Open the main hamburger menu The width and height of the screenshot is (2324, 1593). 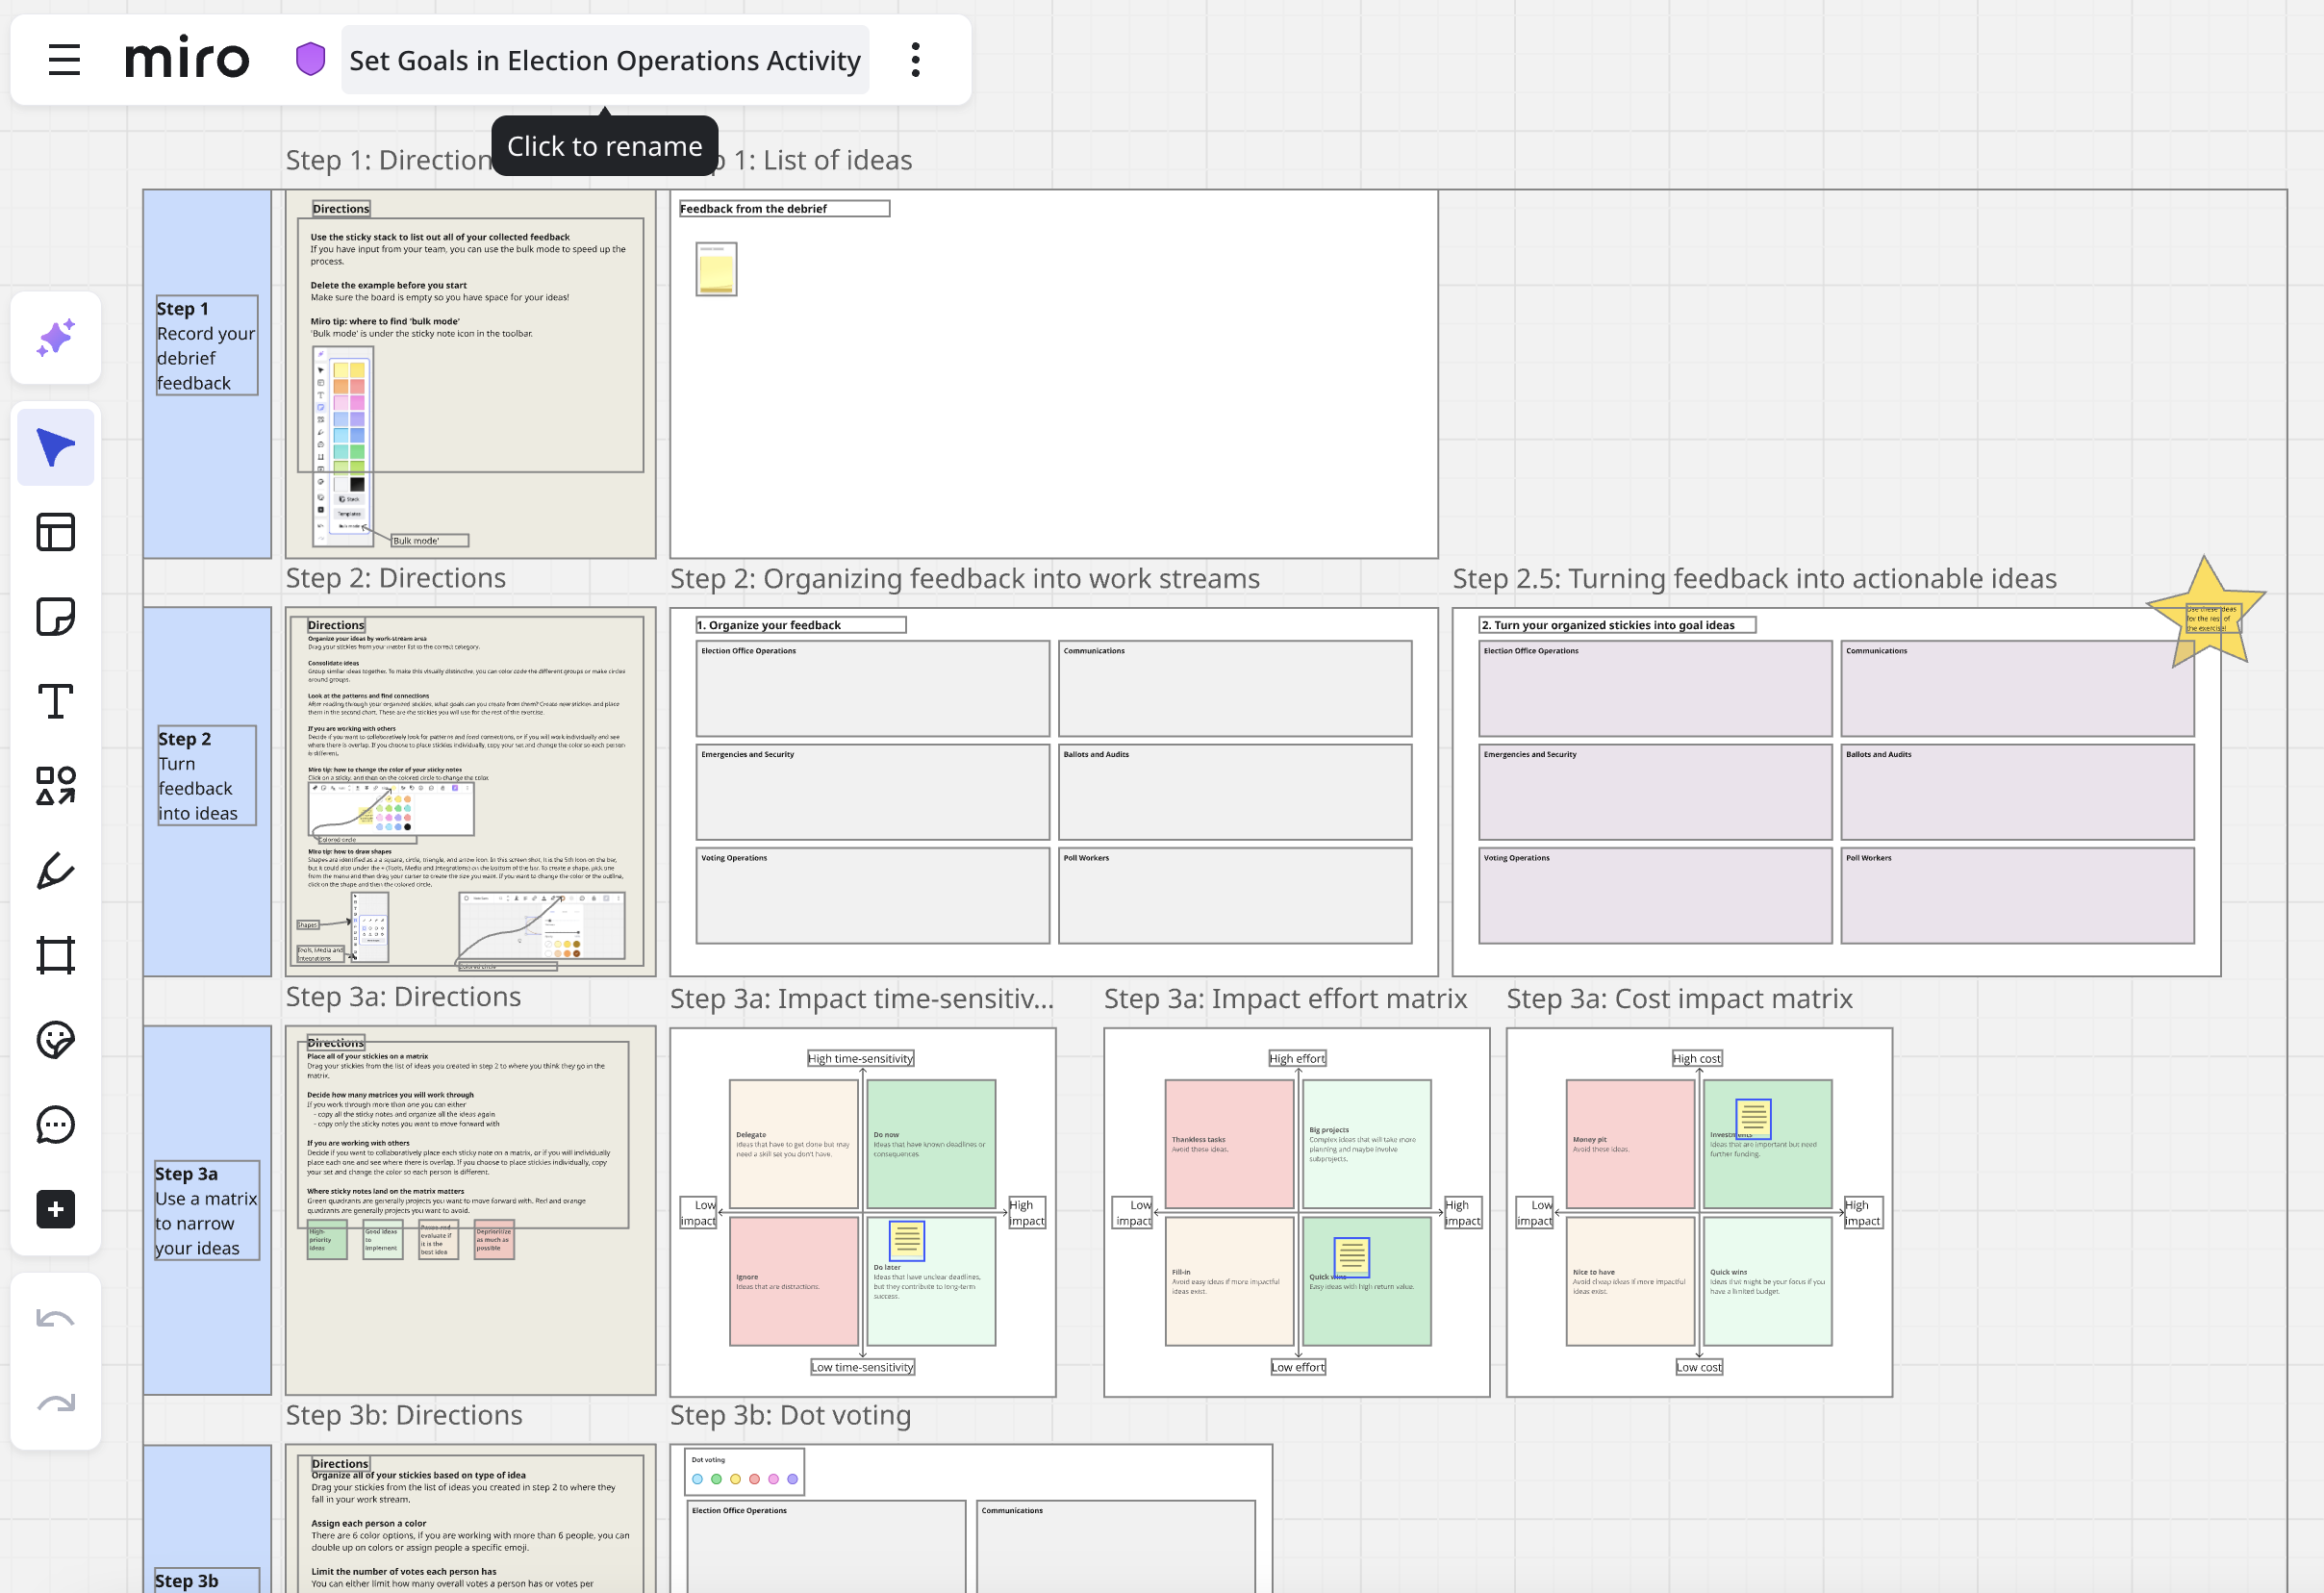click(x=63, y=59)
